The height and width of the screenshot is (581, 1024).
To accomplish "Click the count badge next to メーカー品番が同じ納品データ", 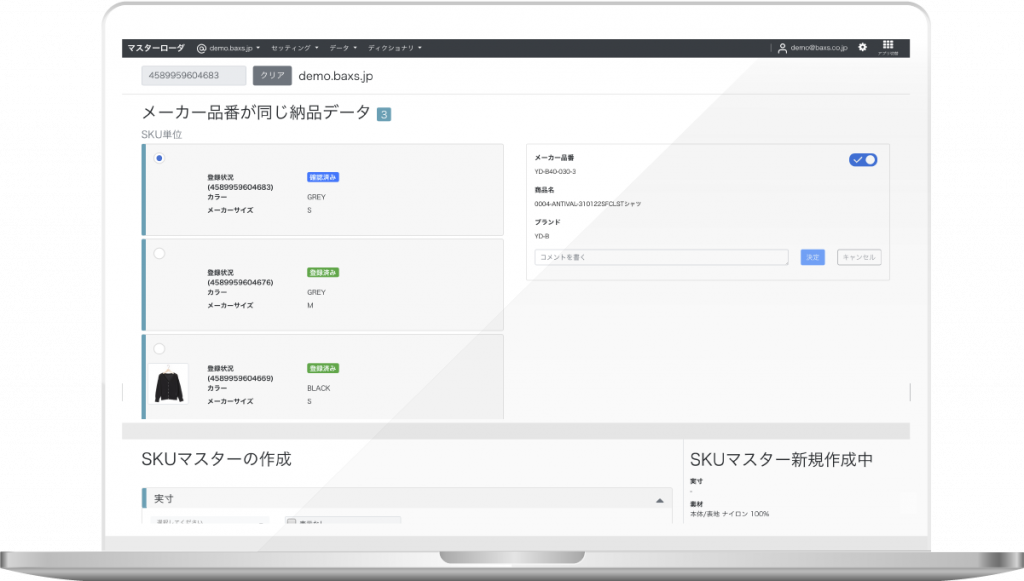I will (385, 113).
